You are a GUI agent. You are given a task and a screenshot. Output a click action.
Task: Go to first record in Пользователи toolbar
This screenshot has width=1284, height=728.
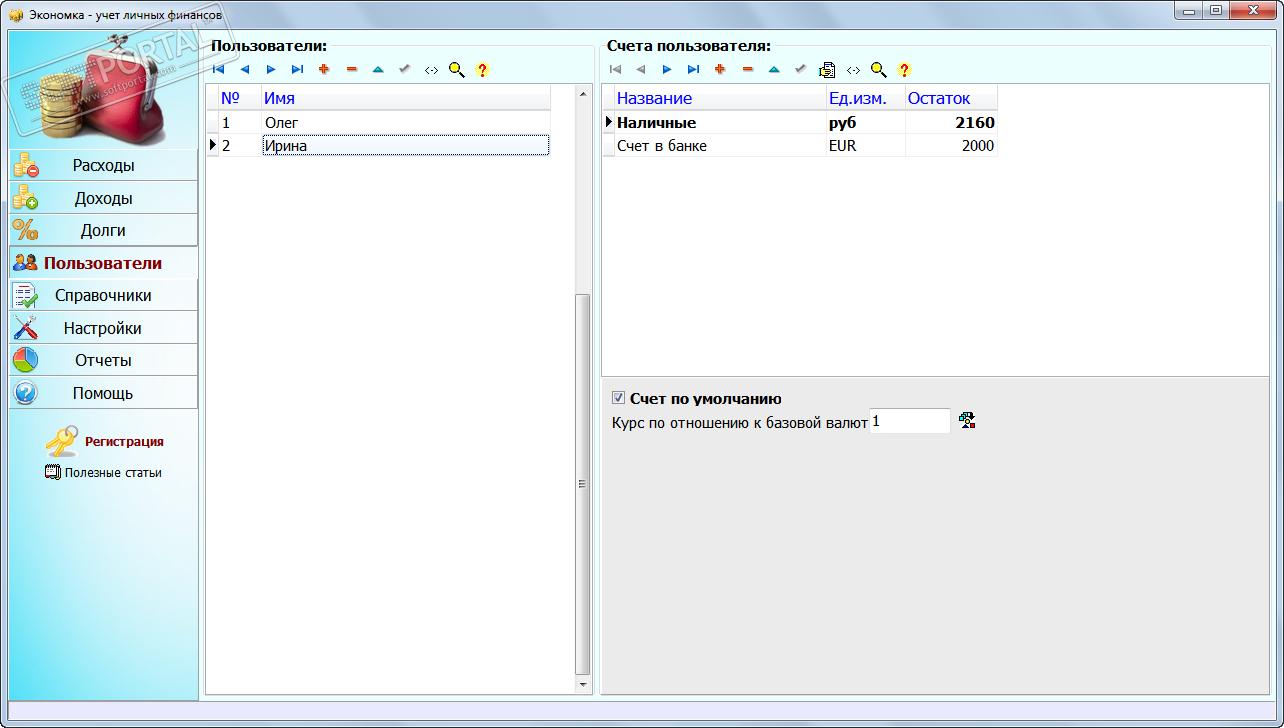click(219, 70)
